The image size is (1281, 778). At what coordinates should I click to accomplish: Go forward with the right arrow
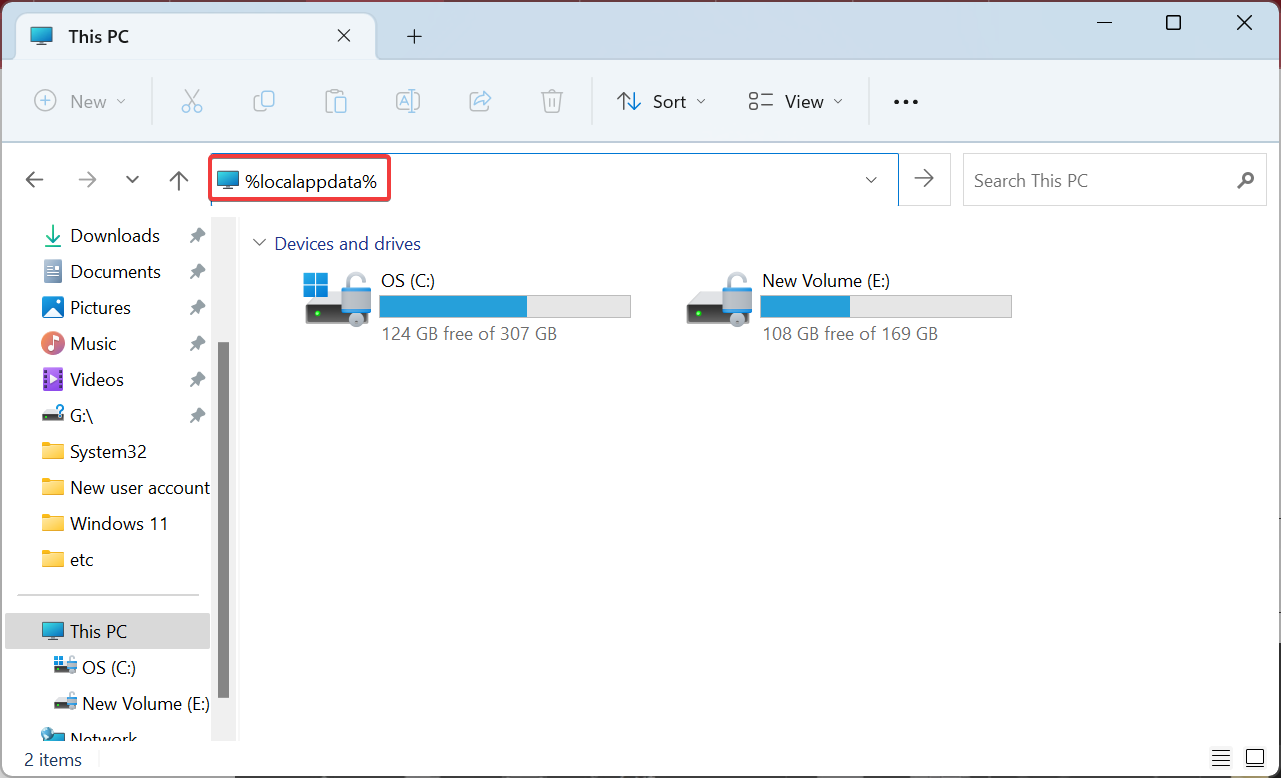[x=88, y=180]
